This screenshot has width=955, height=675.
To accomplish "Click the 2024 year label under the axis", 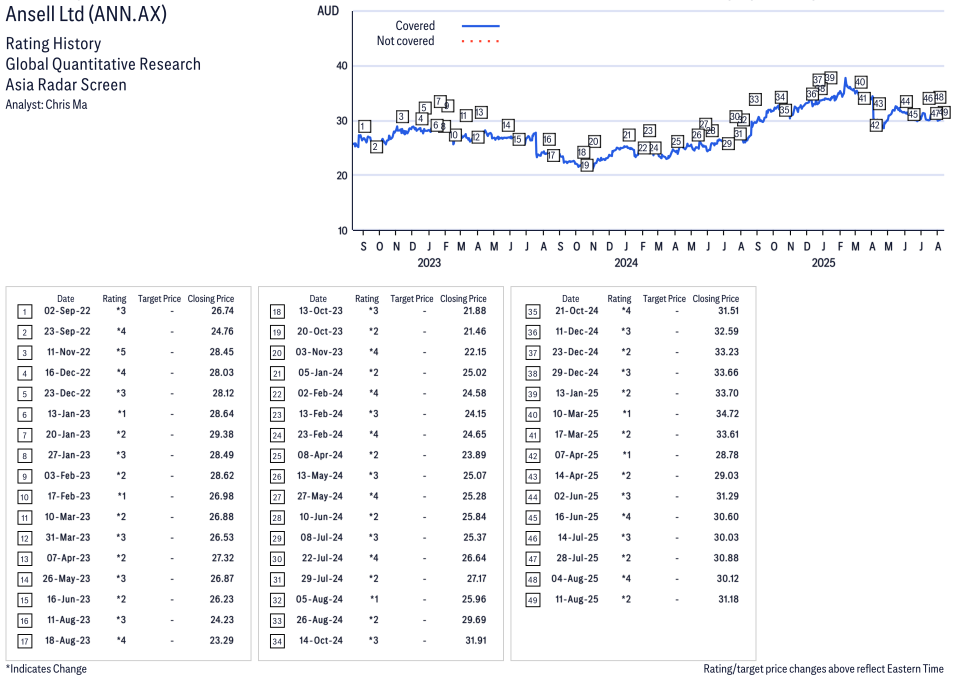I will click(x=626, y=263).
